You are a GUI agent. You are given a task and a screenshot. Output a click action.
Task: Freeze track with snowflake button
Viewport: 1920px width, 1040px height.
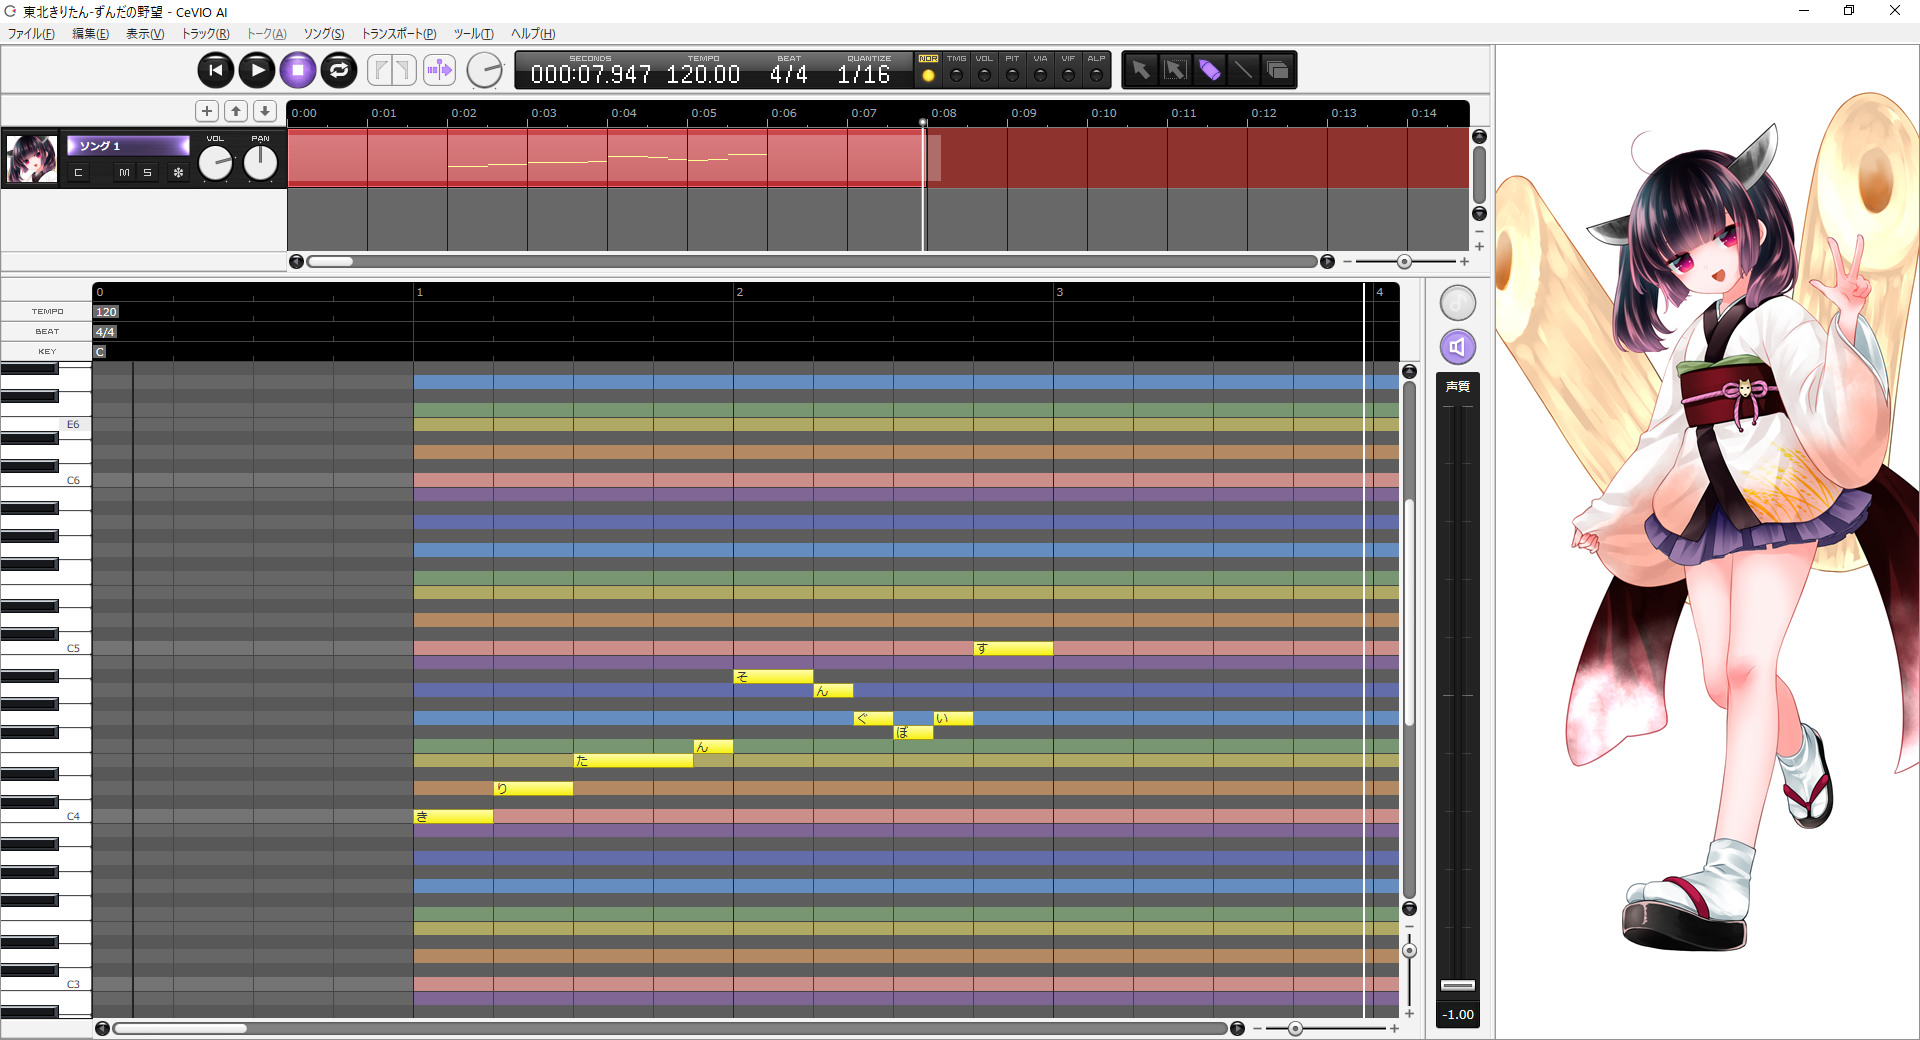[178, 173]
